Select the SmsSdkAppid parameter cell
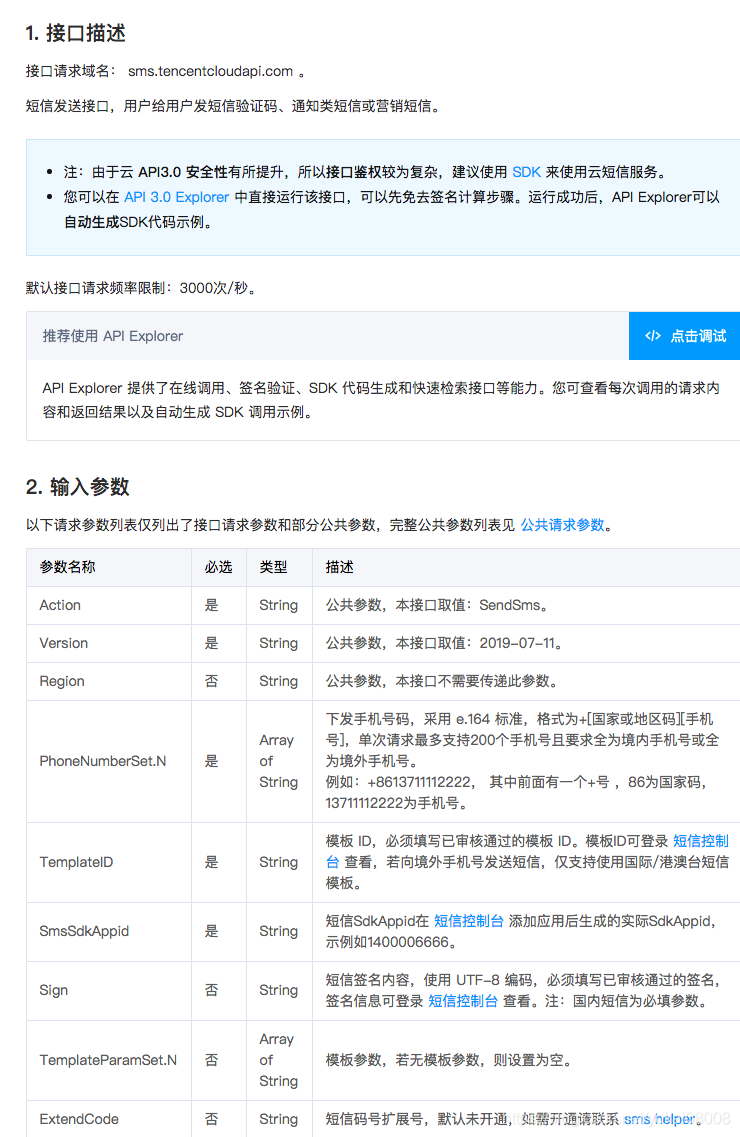 pyautogui.click(x=109, y=931)
